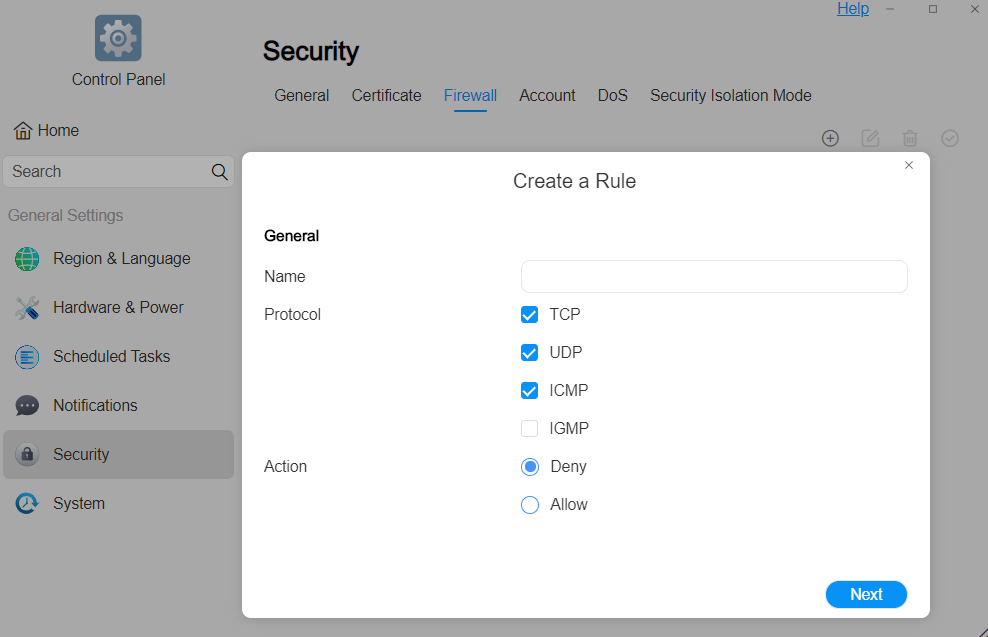This screenshot has width=988, height=637.
Task: Select the Allow action radio button
Action: tap(530, 505)
